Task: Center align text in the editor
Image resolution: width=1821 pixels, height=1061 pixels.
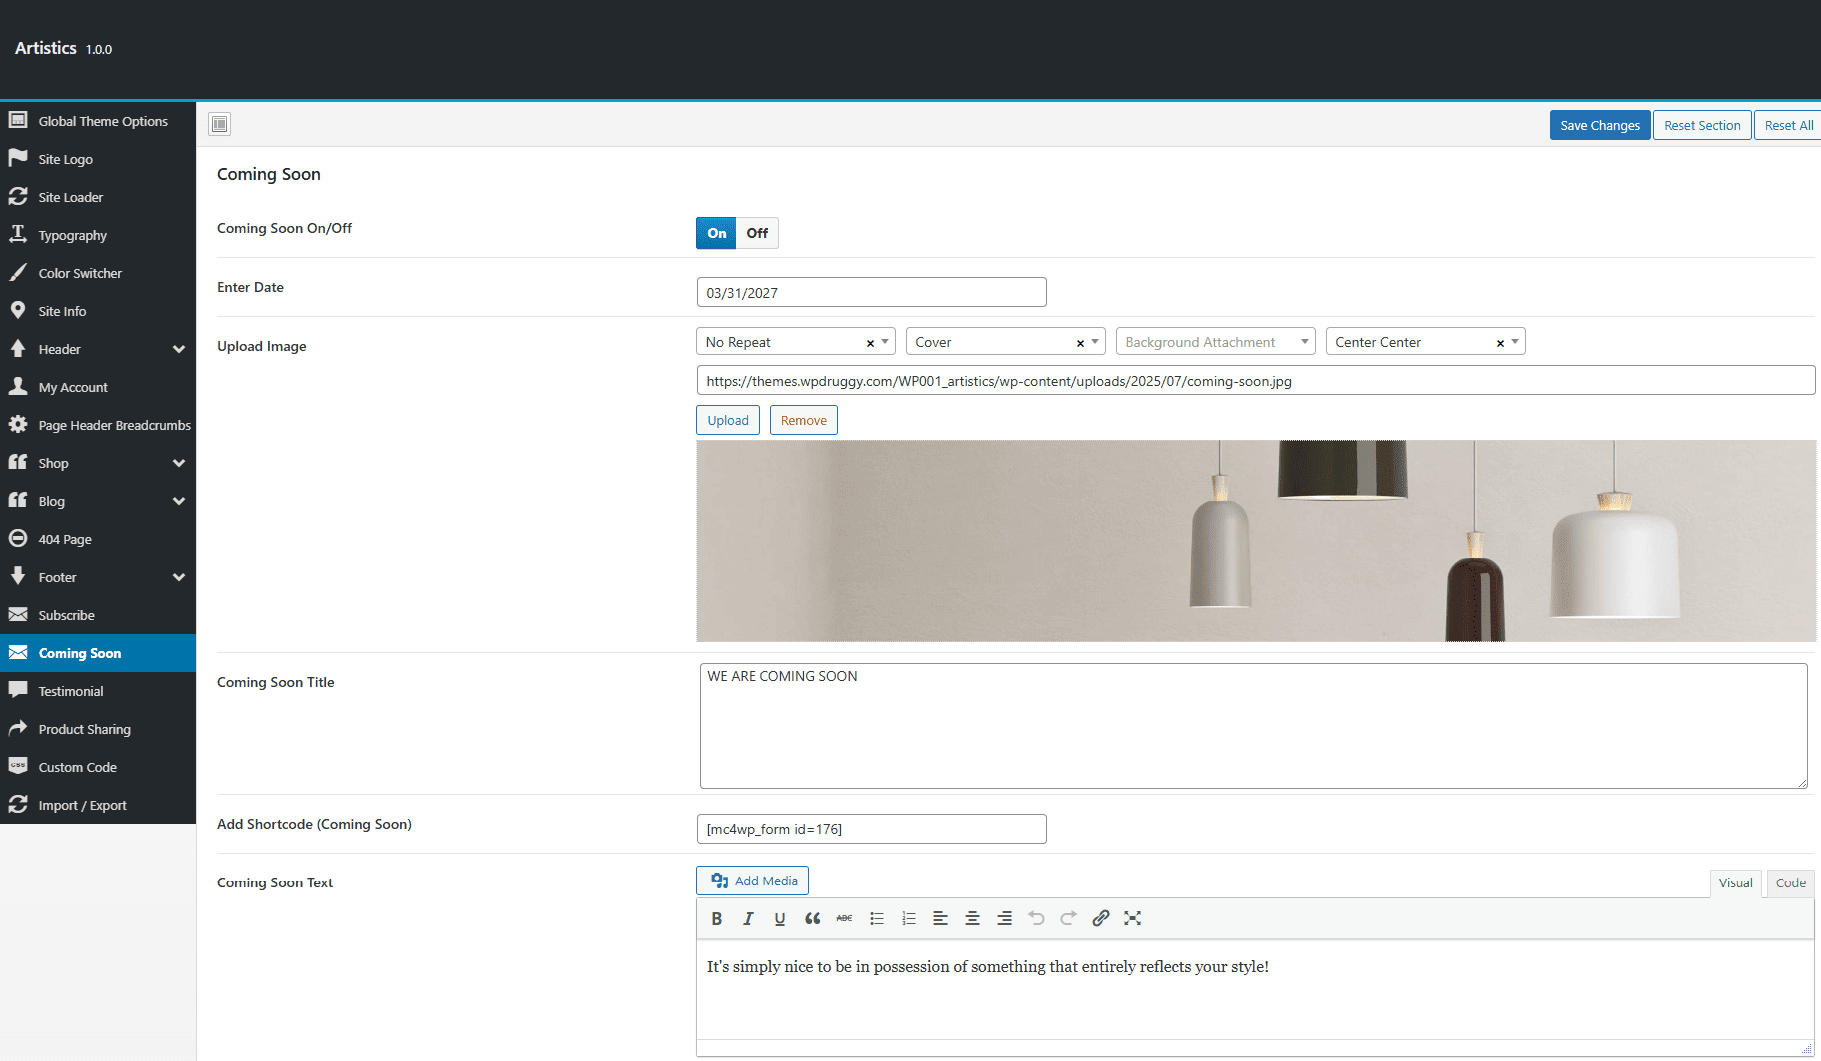Action: click(972, 918)
